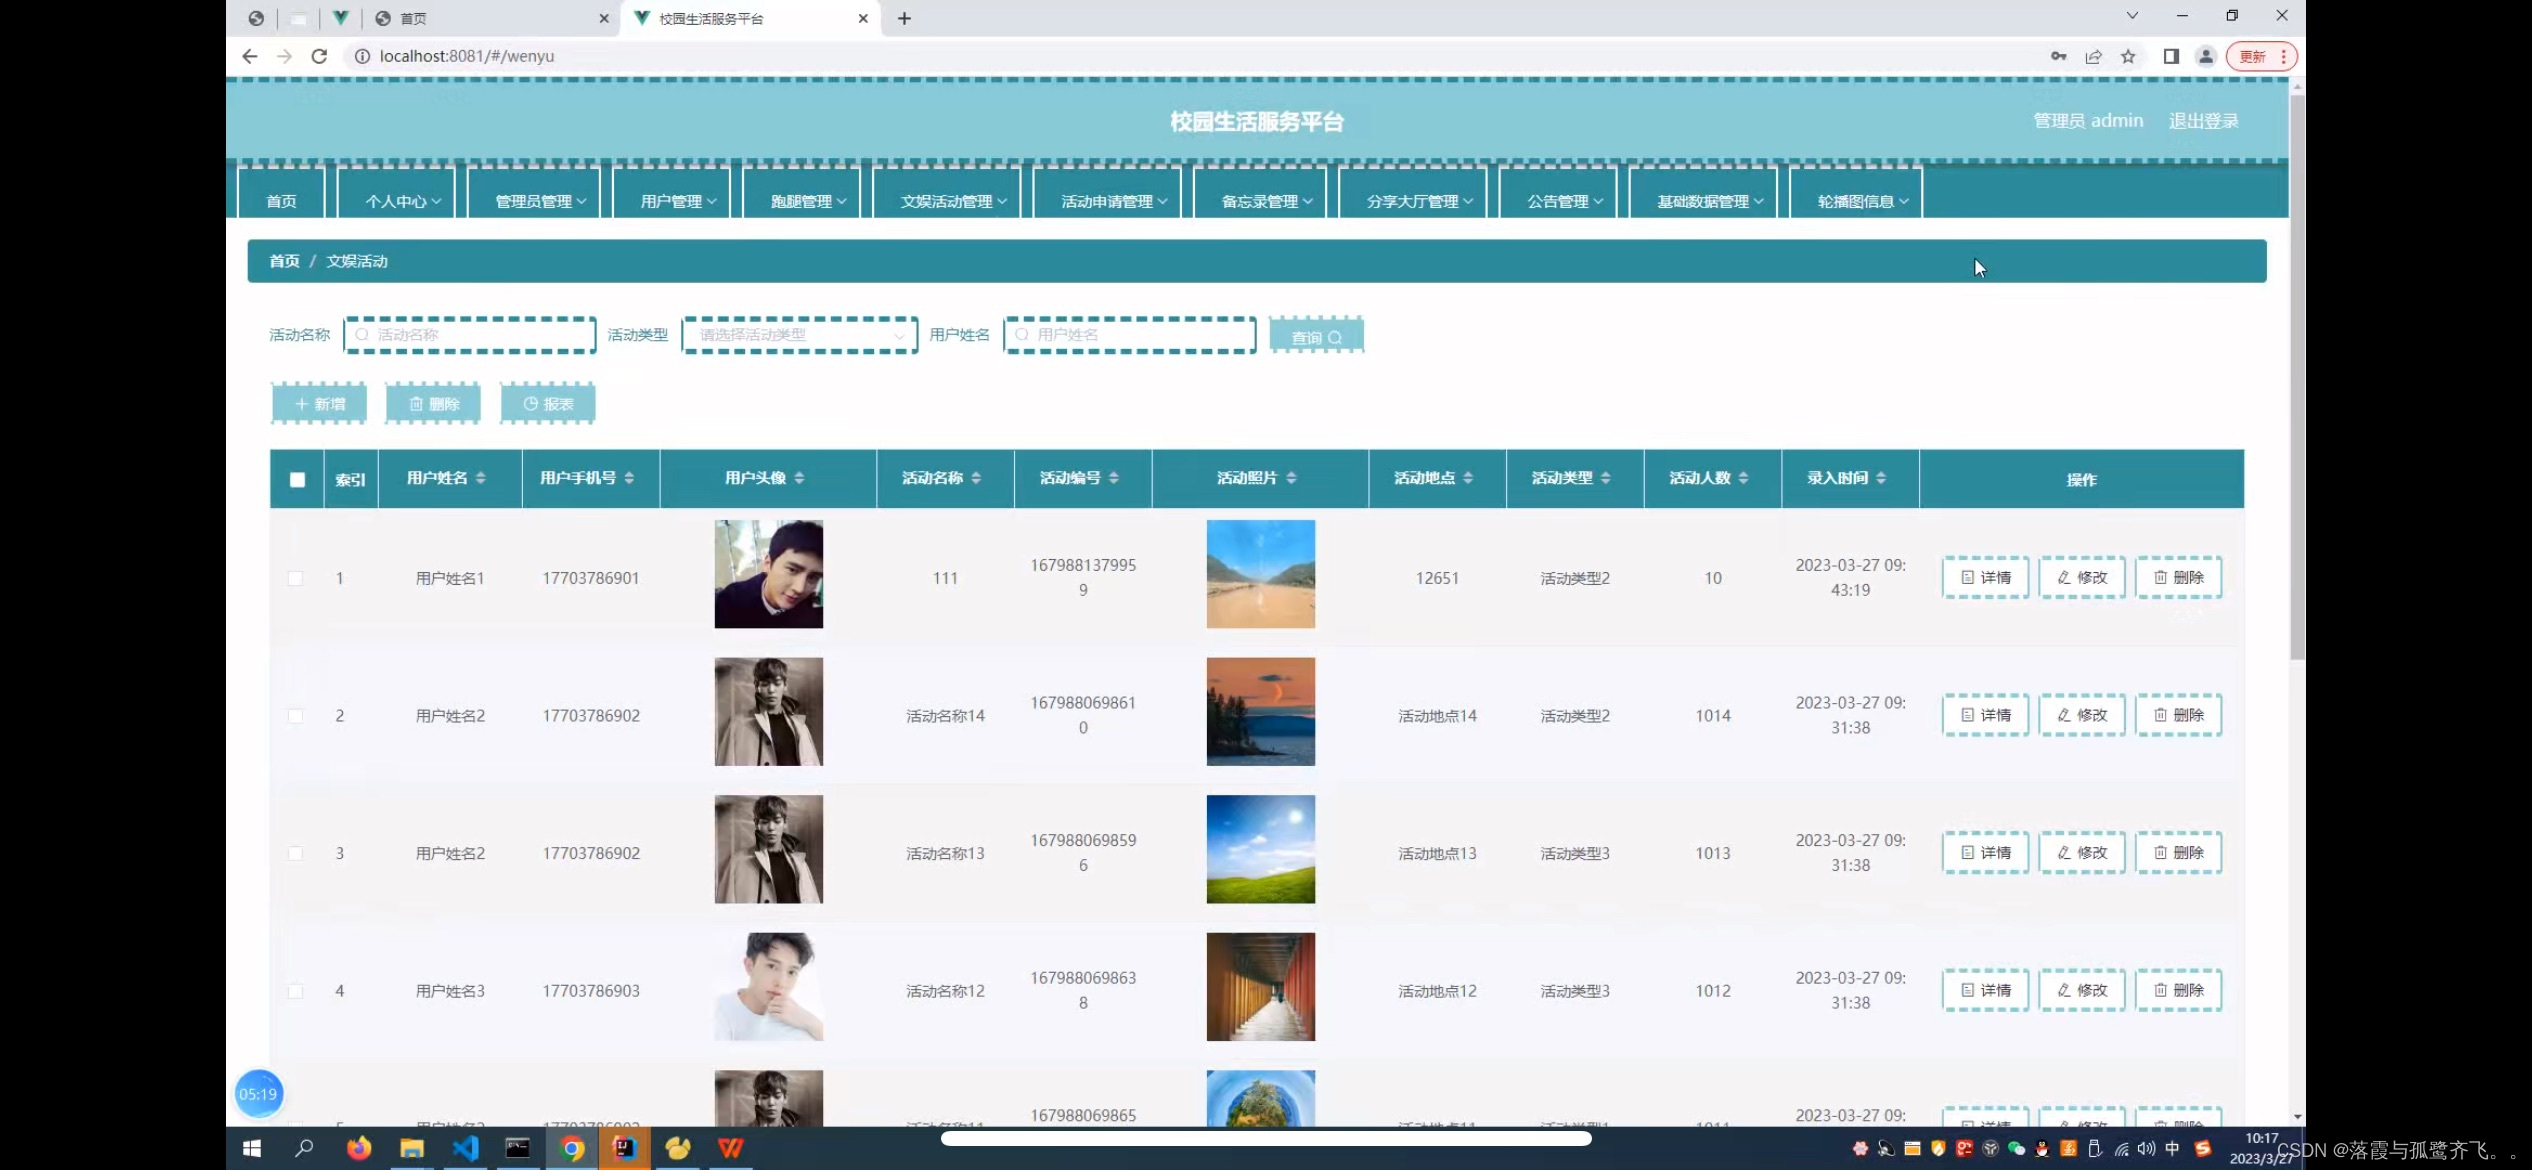
Task: Click the browser back arrow
Action: pos(250,56)
